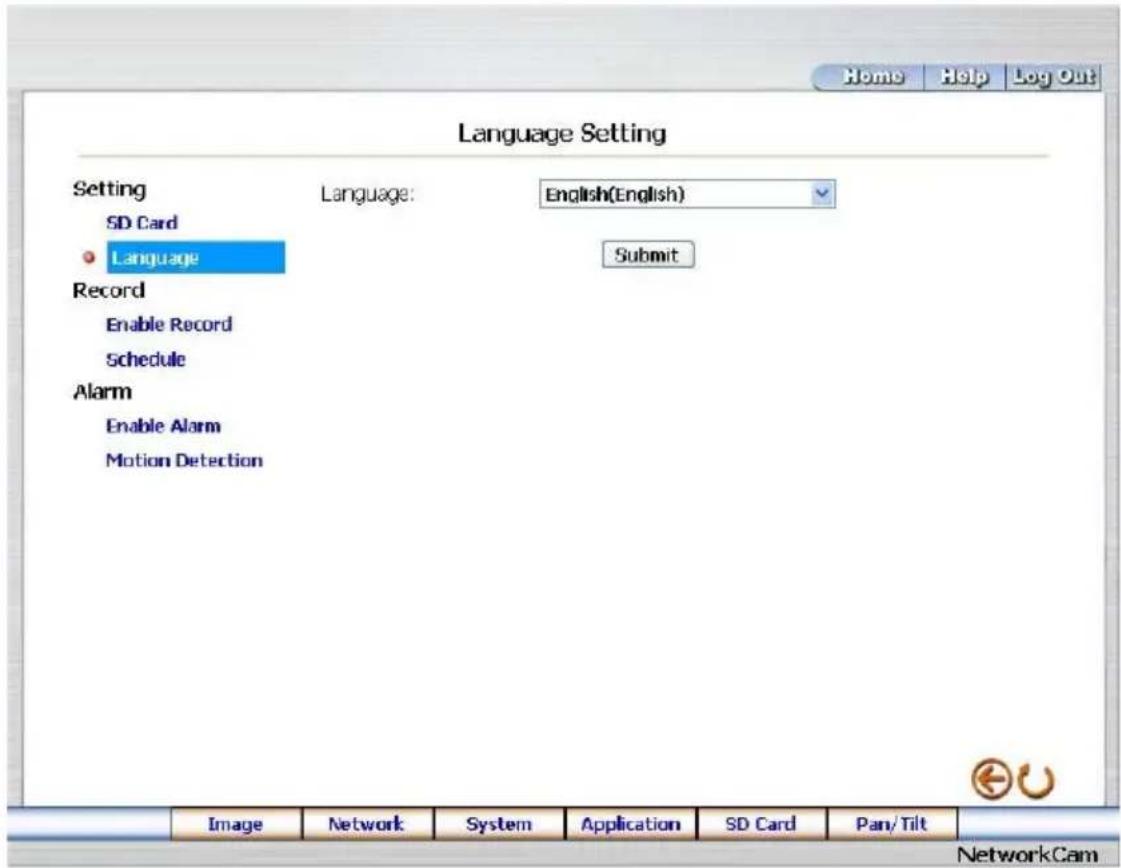1121x868 pixels.
Task: Log Out of the camera
Action: [x=1053, y=76]
